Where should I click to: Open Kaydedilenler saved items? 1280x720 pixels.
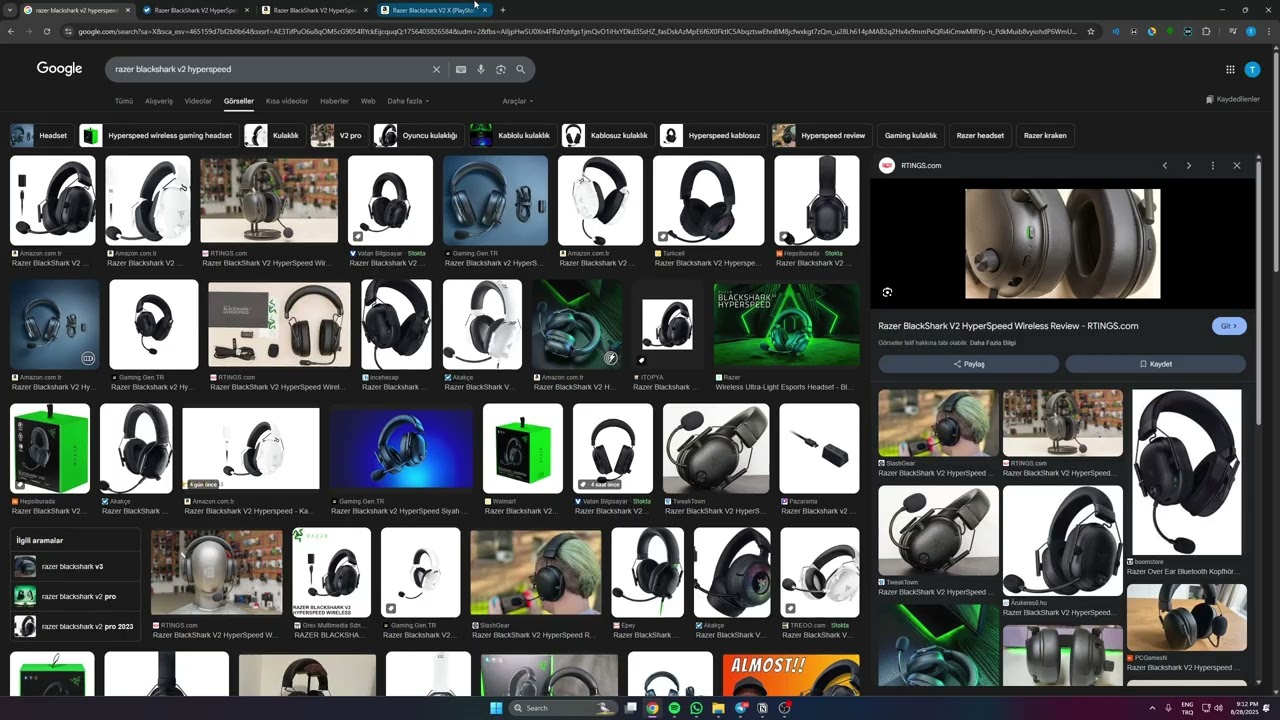(1232, 99)
